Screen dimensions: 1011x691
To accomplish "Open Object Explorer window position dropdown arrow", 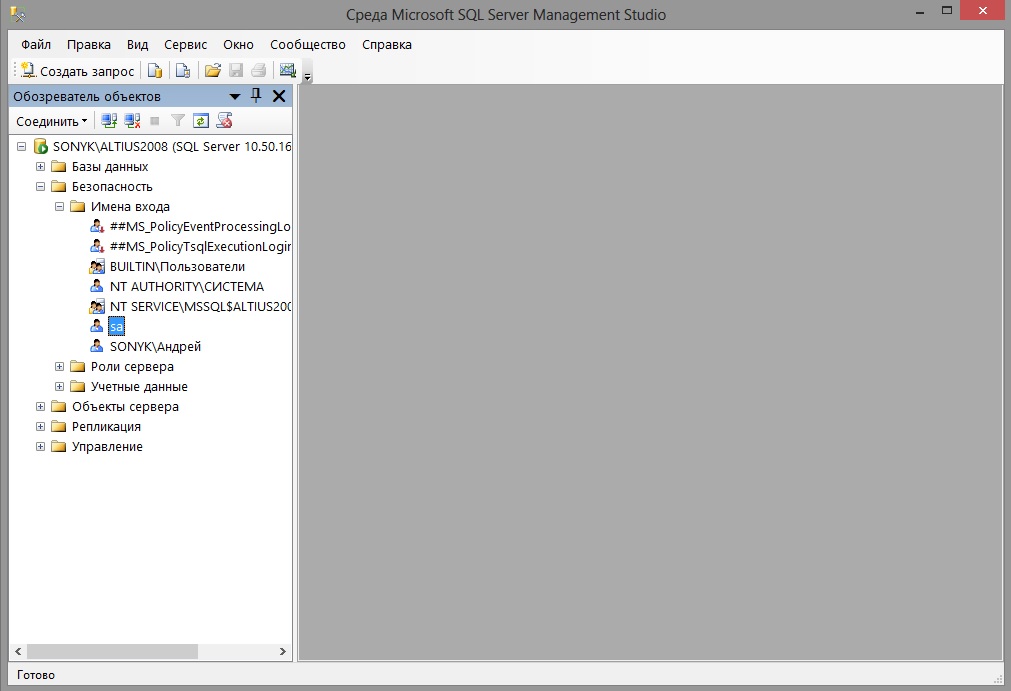I will 235,97.
